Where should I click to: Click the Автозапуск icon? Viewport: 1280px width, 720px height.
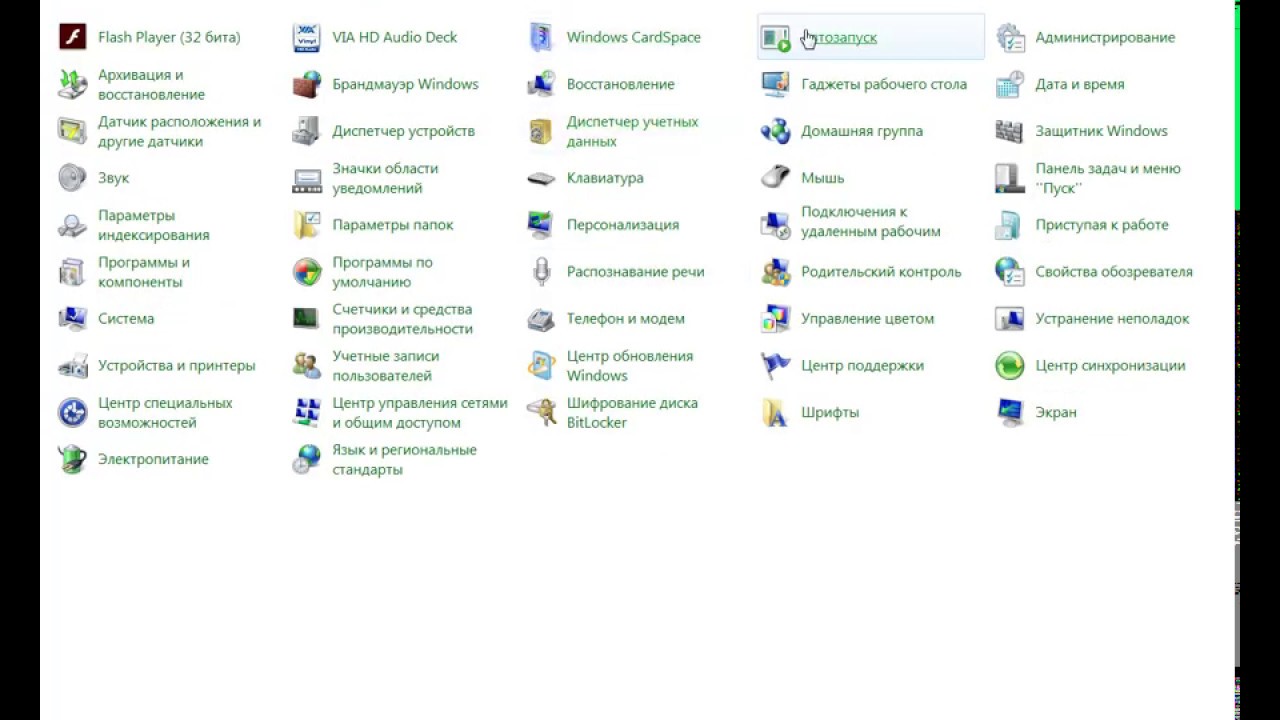coord(775,38)
